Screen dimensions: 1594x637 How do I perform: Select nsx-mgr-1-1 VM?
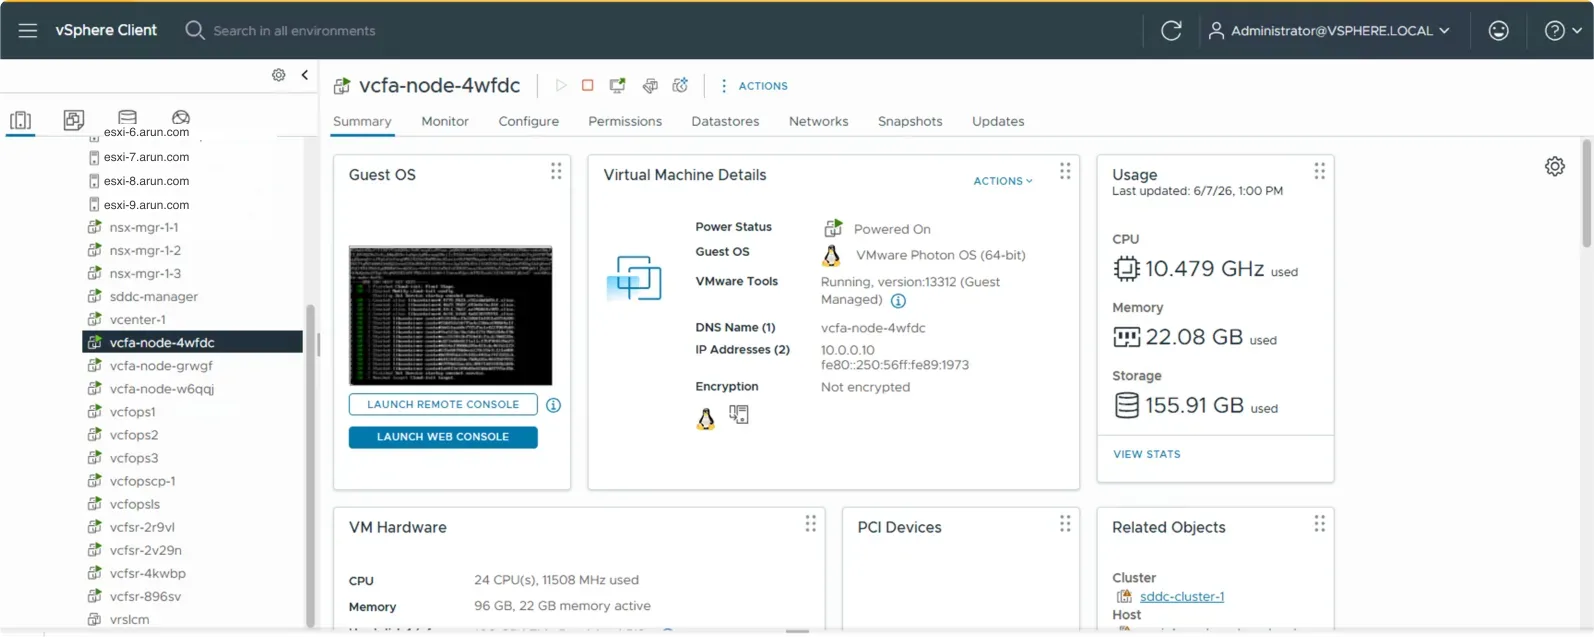point(144,228)
